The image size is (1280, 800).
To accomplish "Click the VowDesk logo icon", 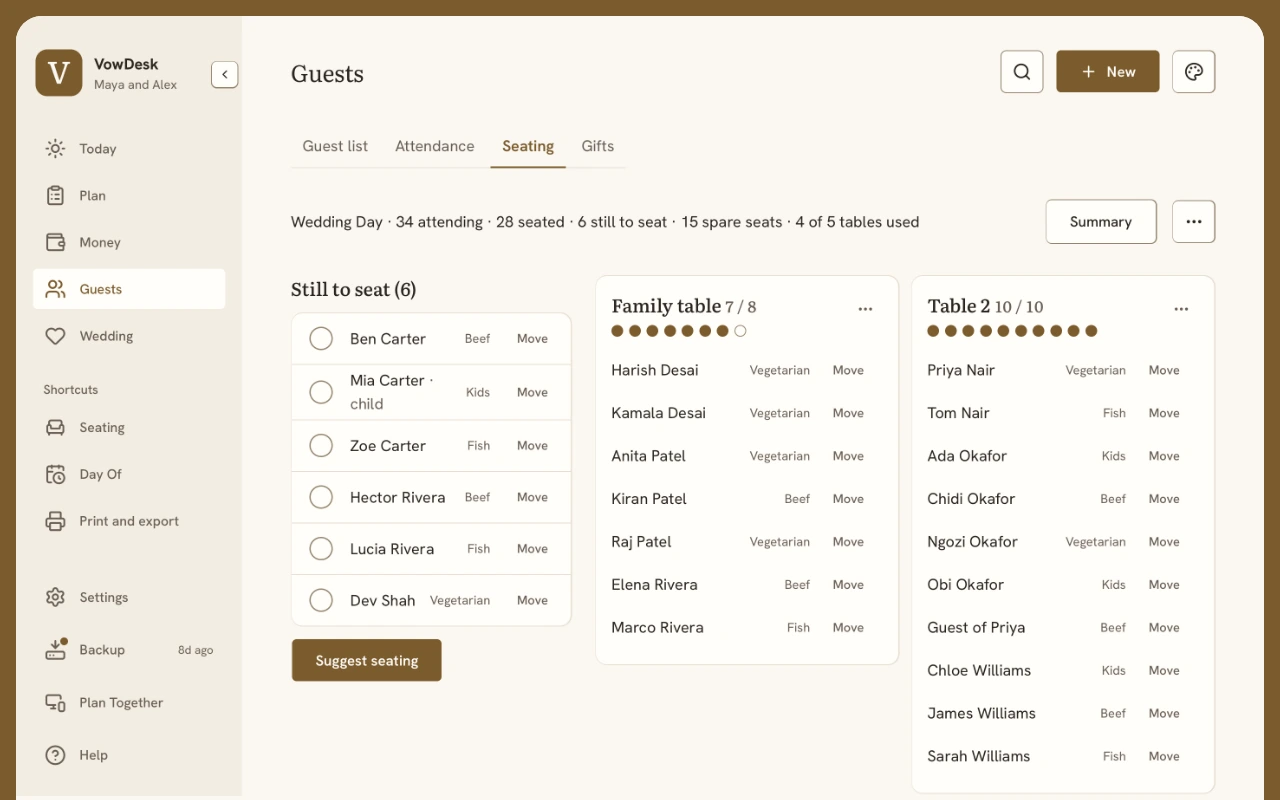I will coord(59,73).
